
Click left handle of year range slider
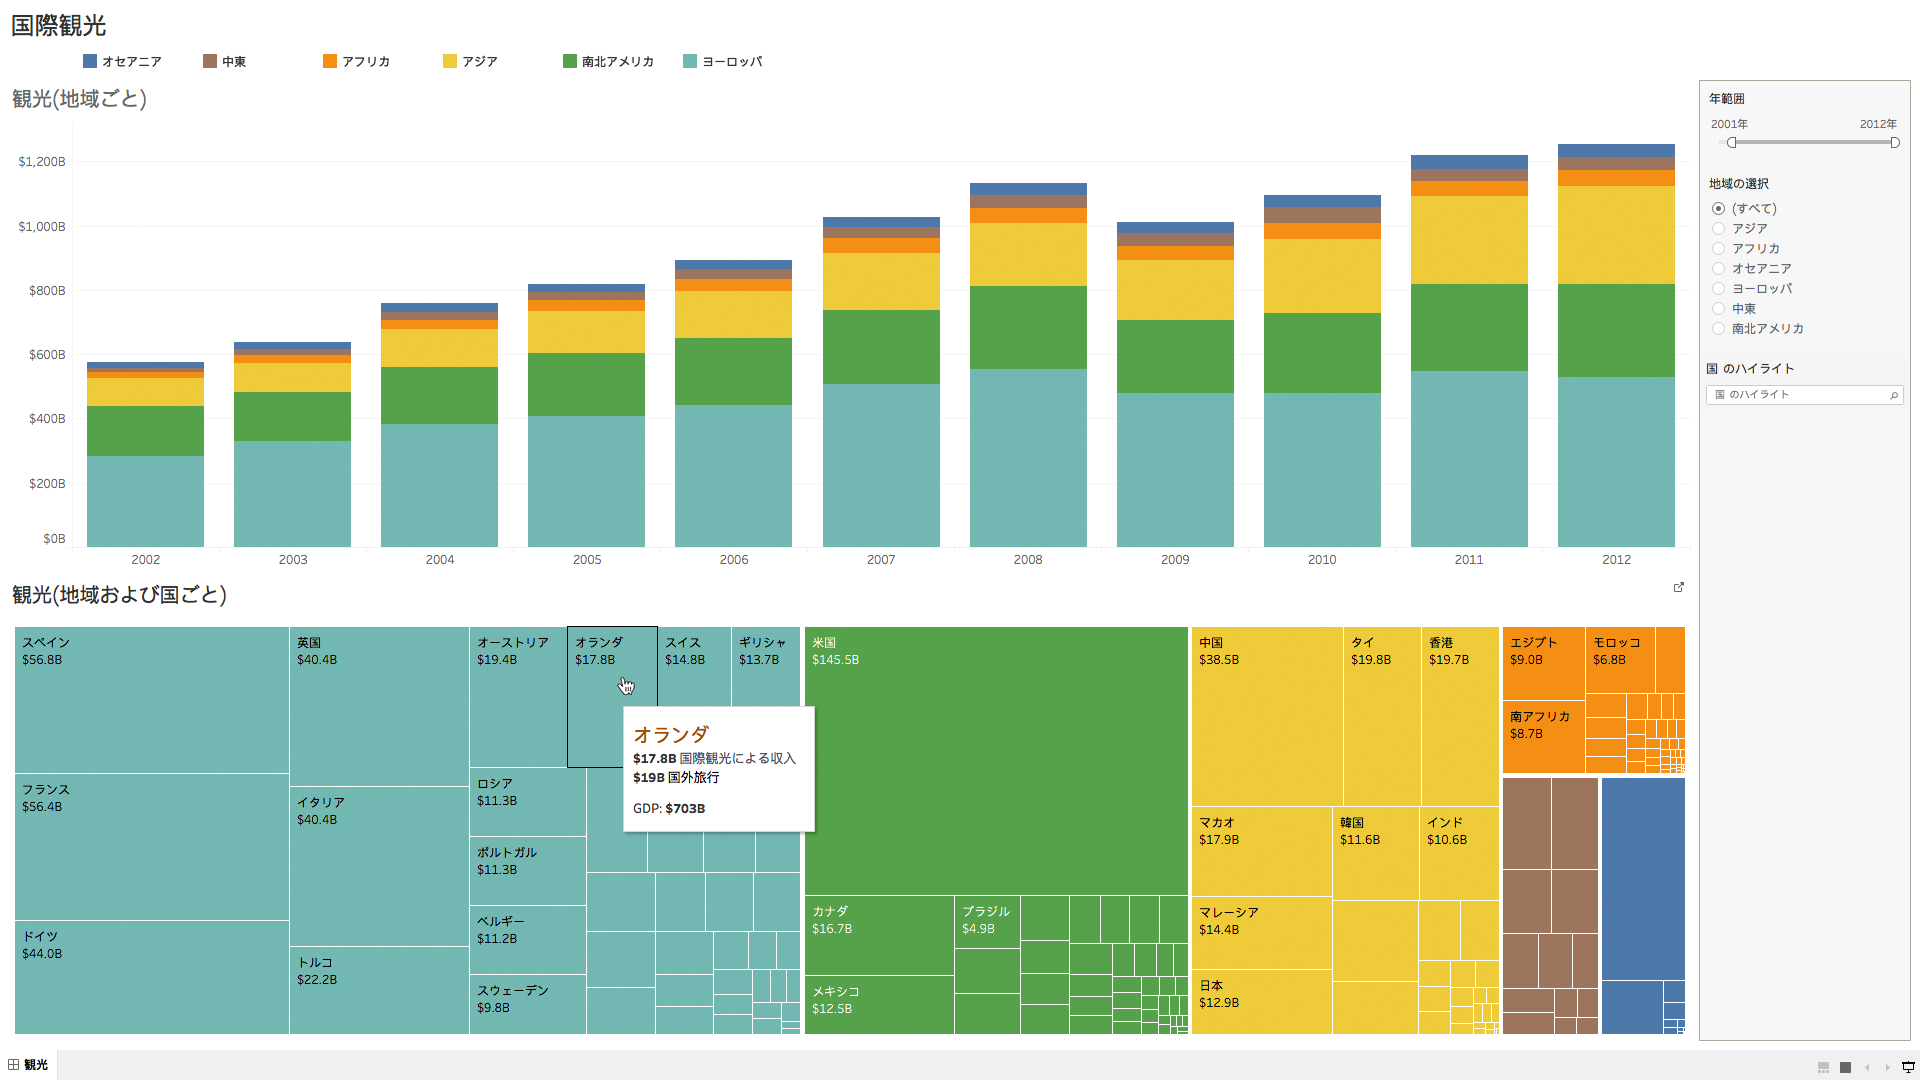[1732, 143]
